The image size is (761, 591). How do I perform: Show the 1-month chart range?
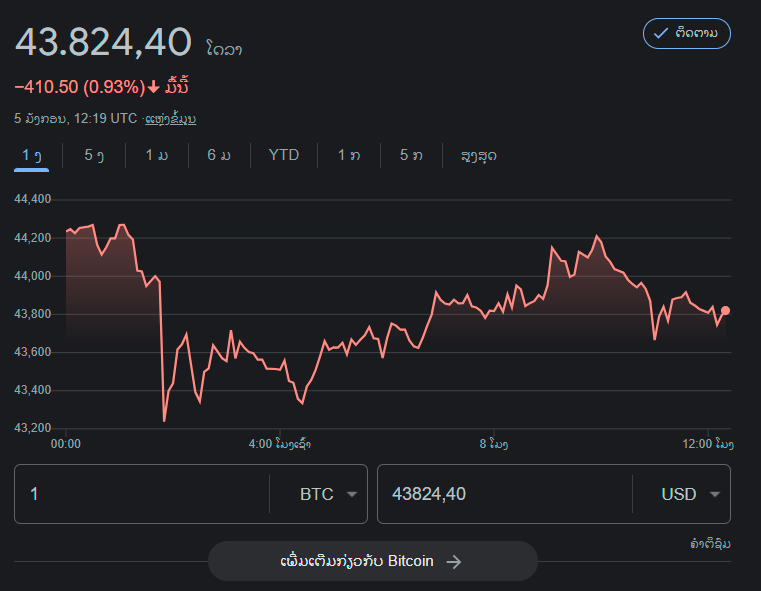pos(156,155)
